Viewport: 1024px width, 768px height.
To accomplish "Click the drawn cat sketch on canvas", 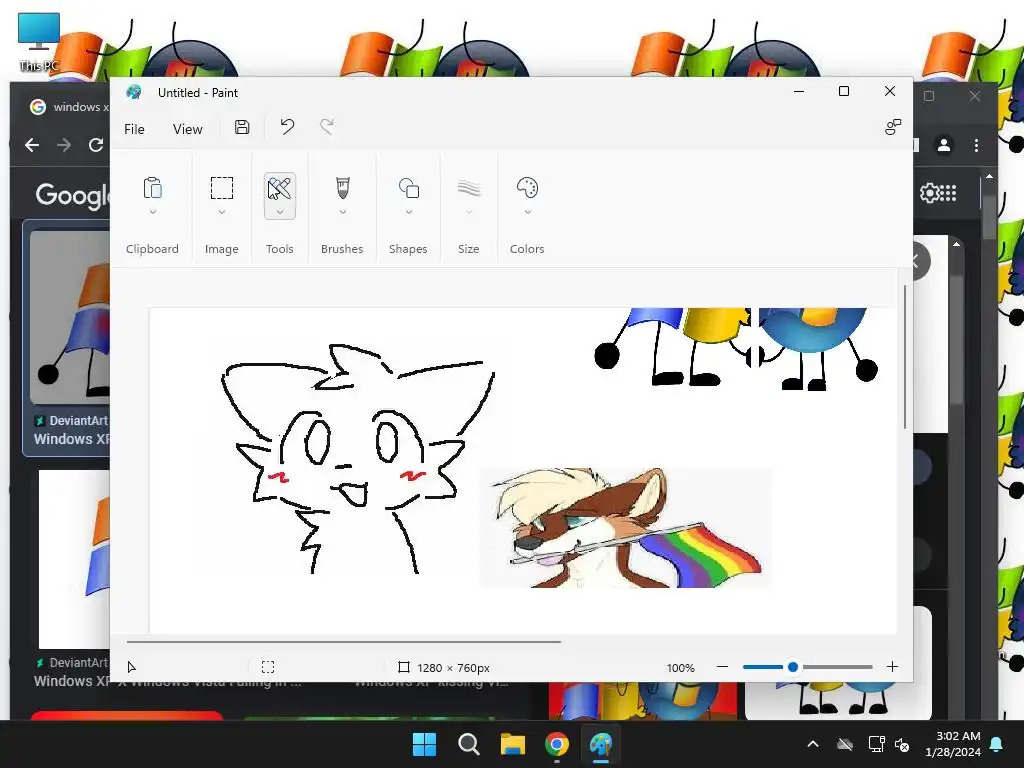I will click(358, 458).
